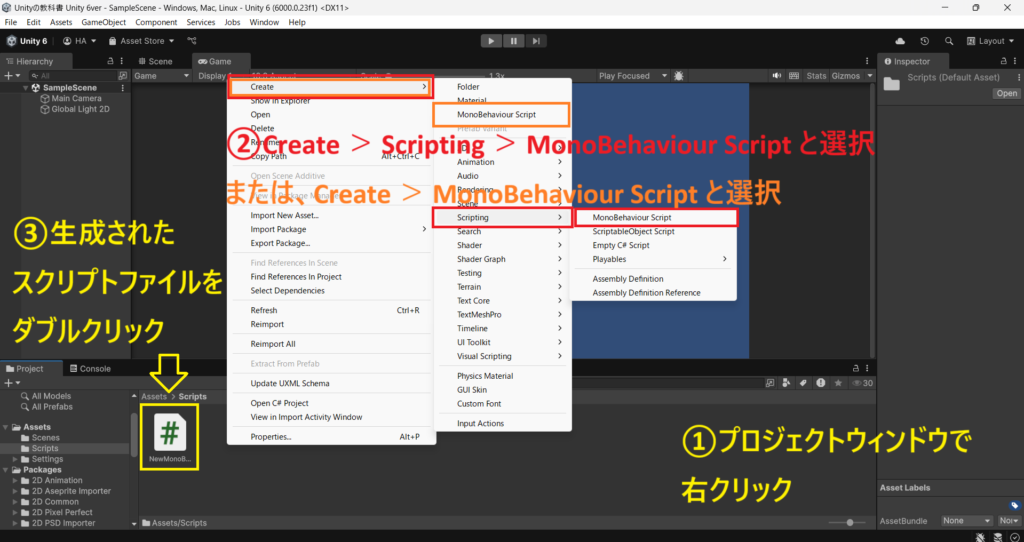The width and height of the screenshot is (1024, 542).
Task: Open the Play Focused dropdown
Action: (x=632, y=76)
